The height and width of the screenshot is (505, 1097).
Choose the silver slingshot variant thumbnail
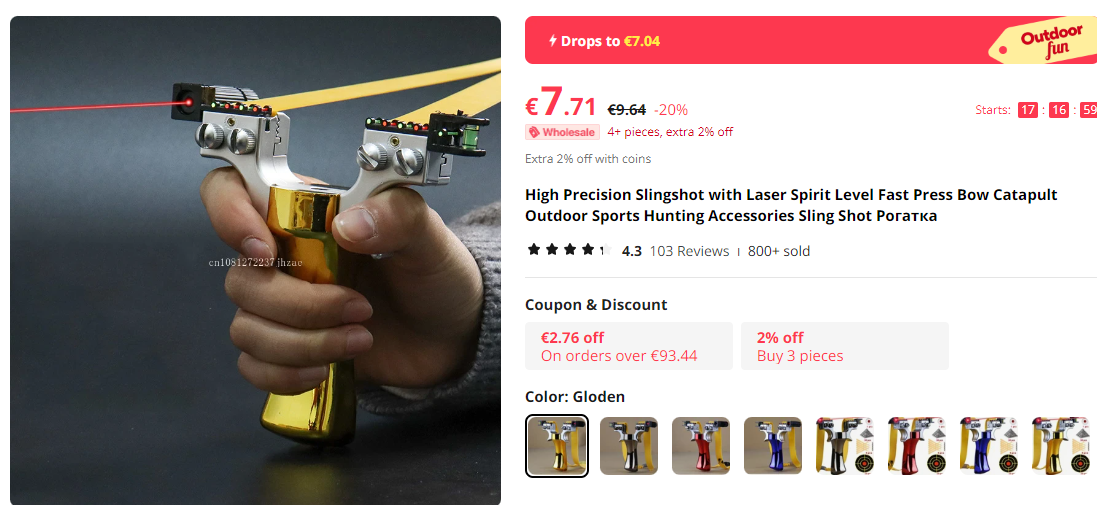pyautogui.click(x=629, y=446)
